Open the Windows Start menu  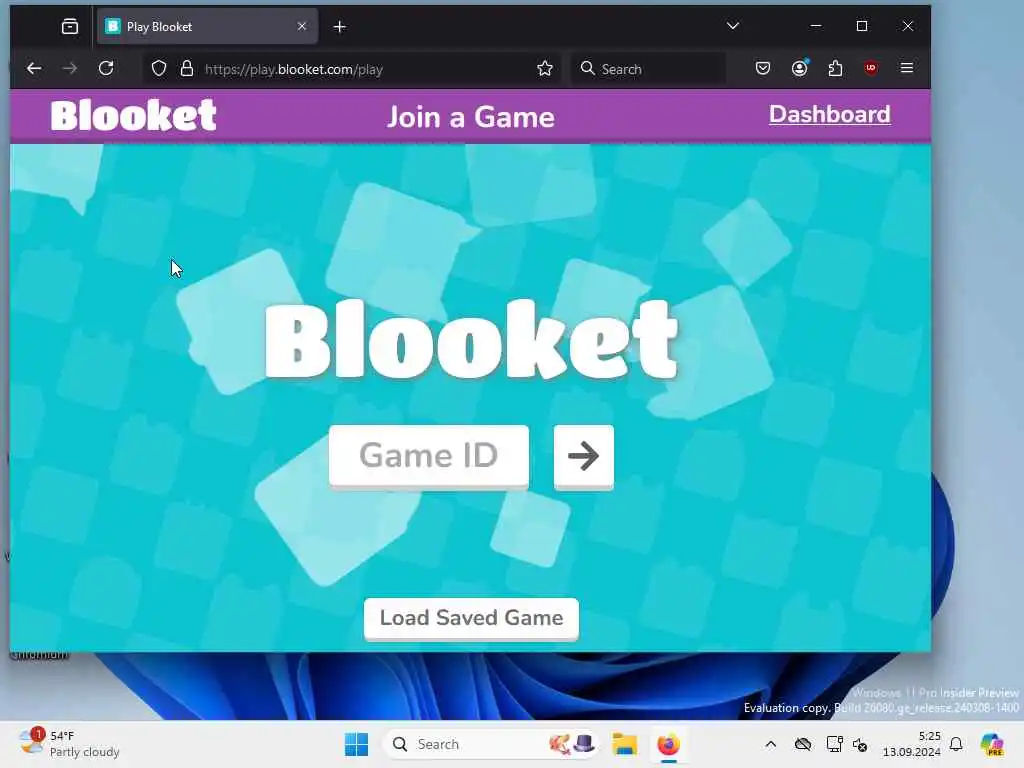[356, 744]
